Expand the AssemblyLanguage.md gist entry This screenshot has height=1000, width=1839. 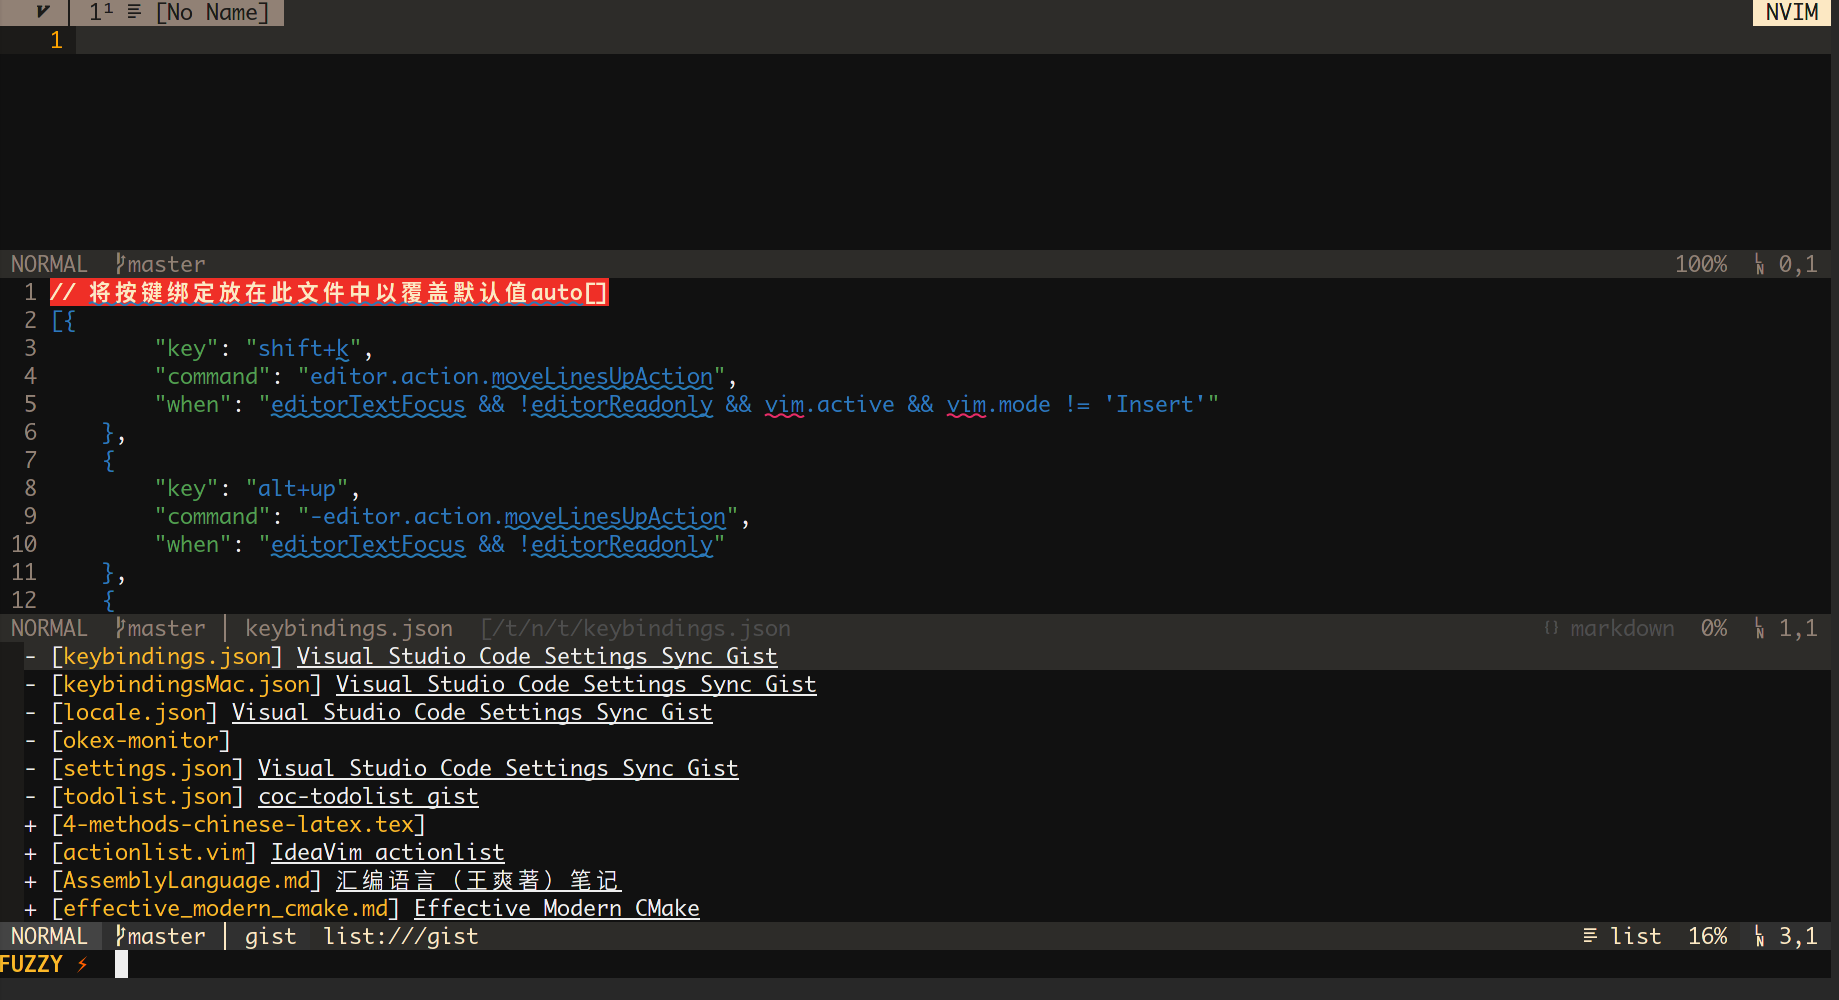(30, 881)
